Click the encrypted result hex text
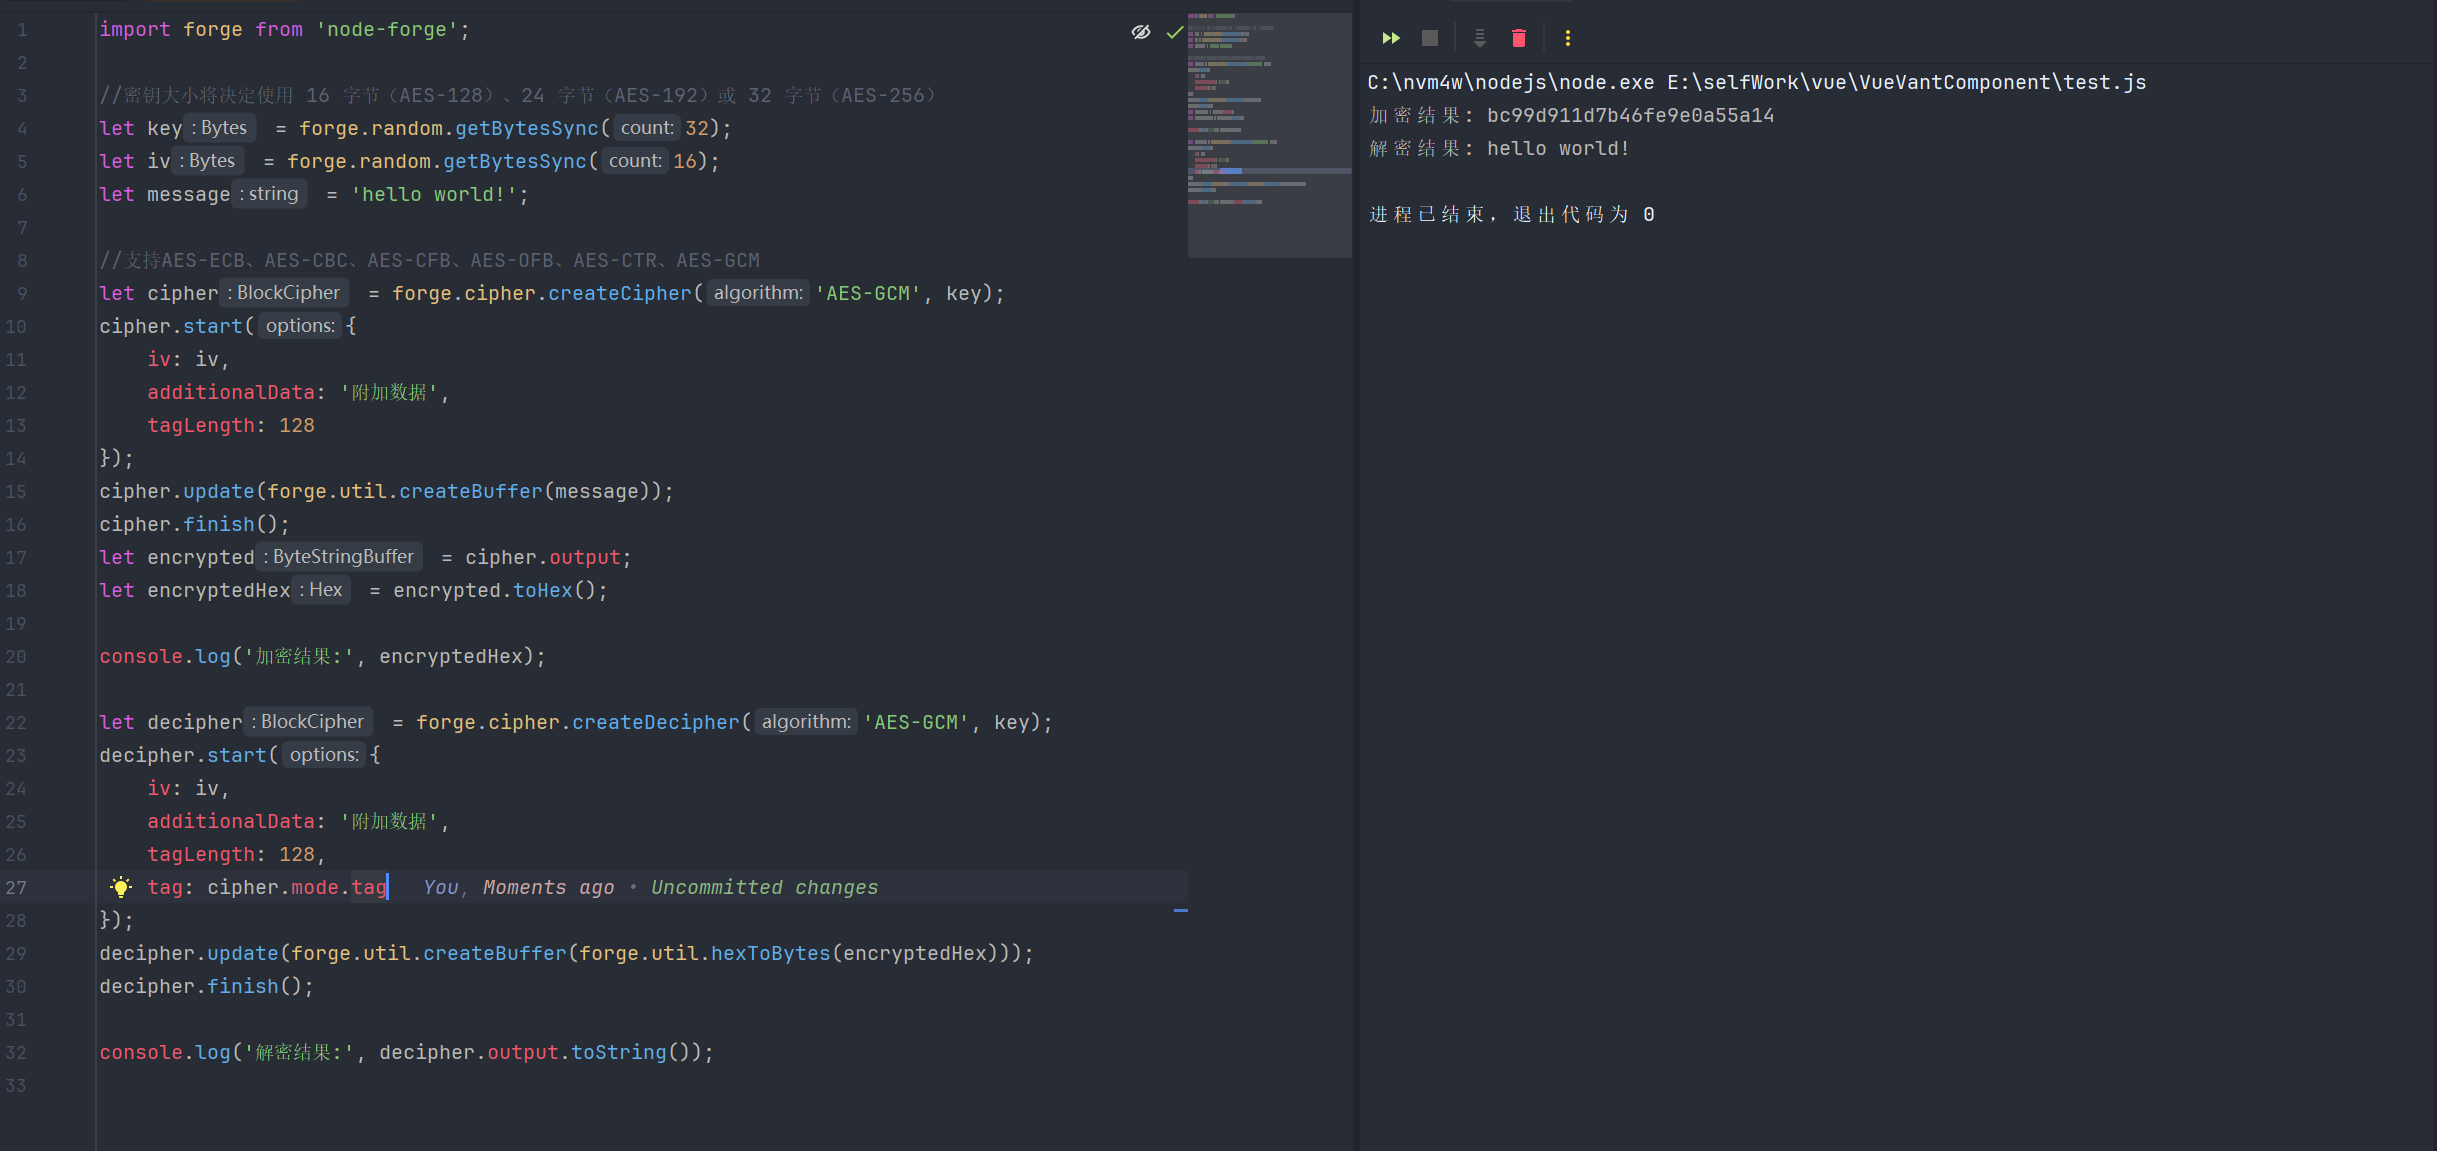Image resolution: width=2437 pixels, height=1151 pixels. (1630, 115)
